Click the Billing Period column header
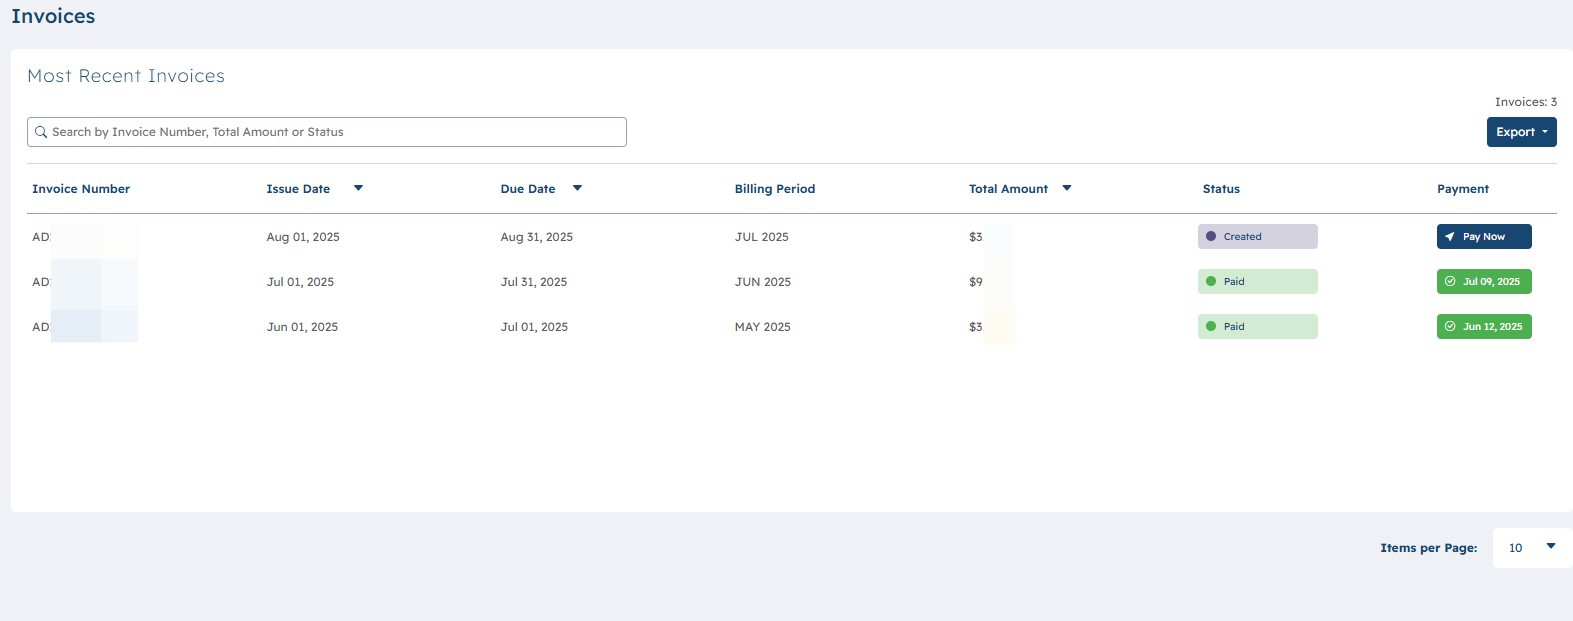This screenshot has height=621, width=1573. 775,189
